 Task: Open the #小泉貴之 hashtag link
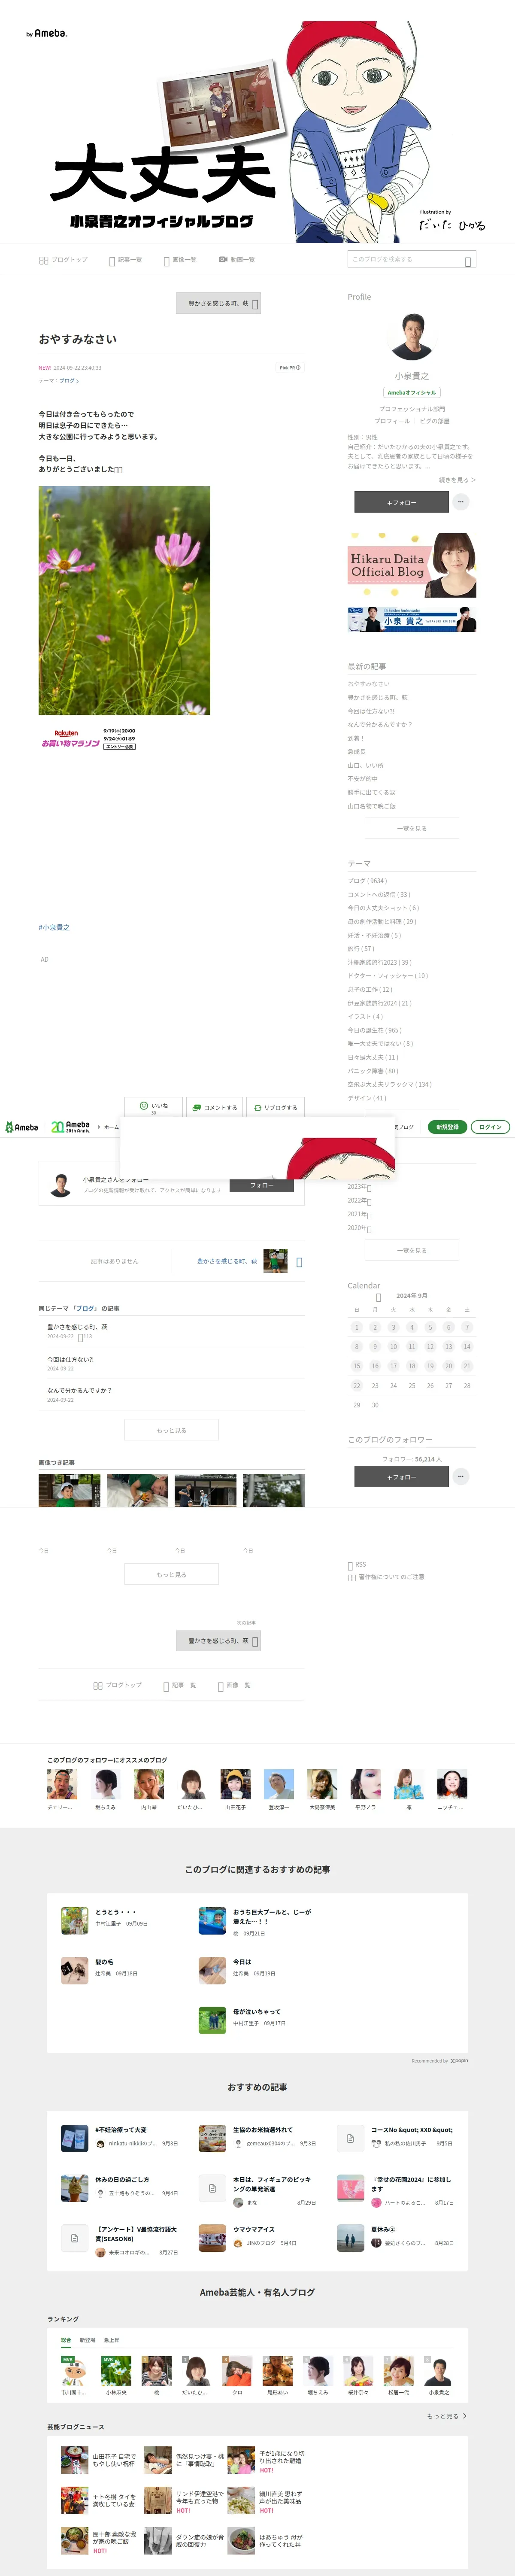pyautogui.click(x=54, y=927)
